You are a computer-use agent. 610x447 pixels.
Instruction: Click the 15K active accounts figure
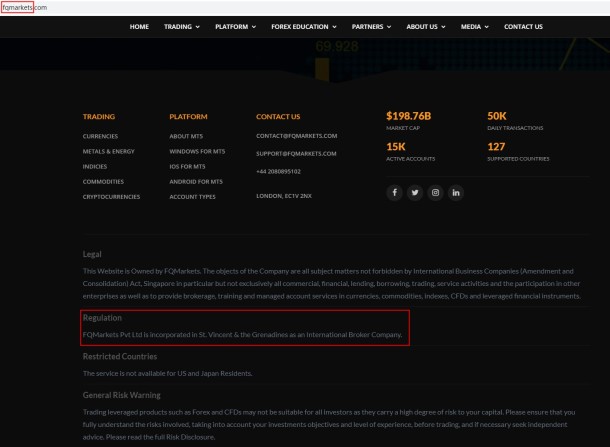coord(396,147)
